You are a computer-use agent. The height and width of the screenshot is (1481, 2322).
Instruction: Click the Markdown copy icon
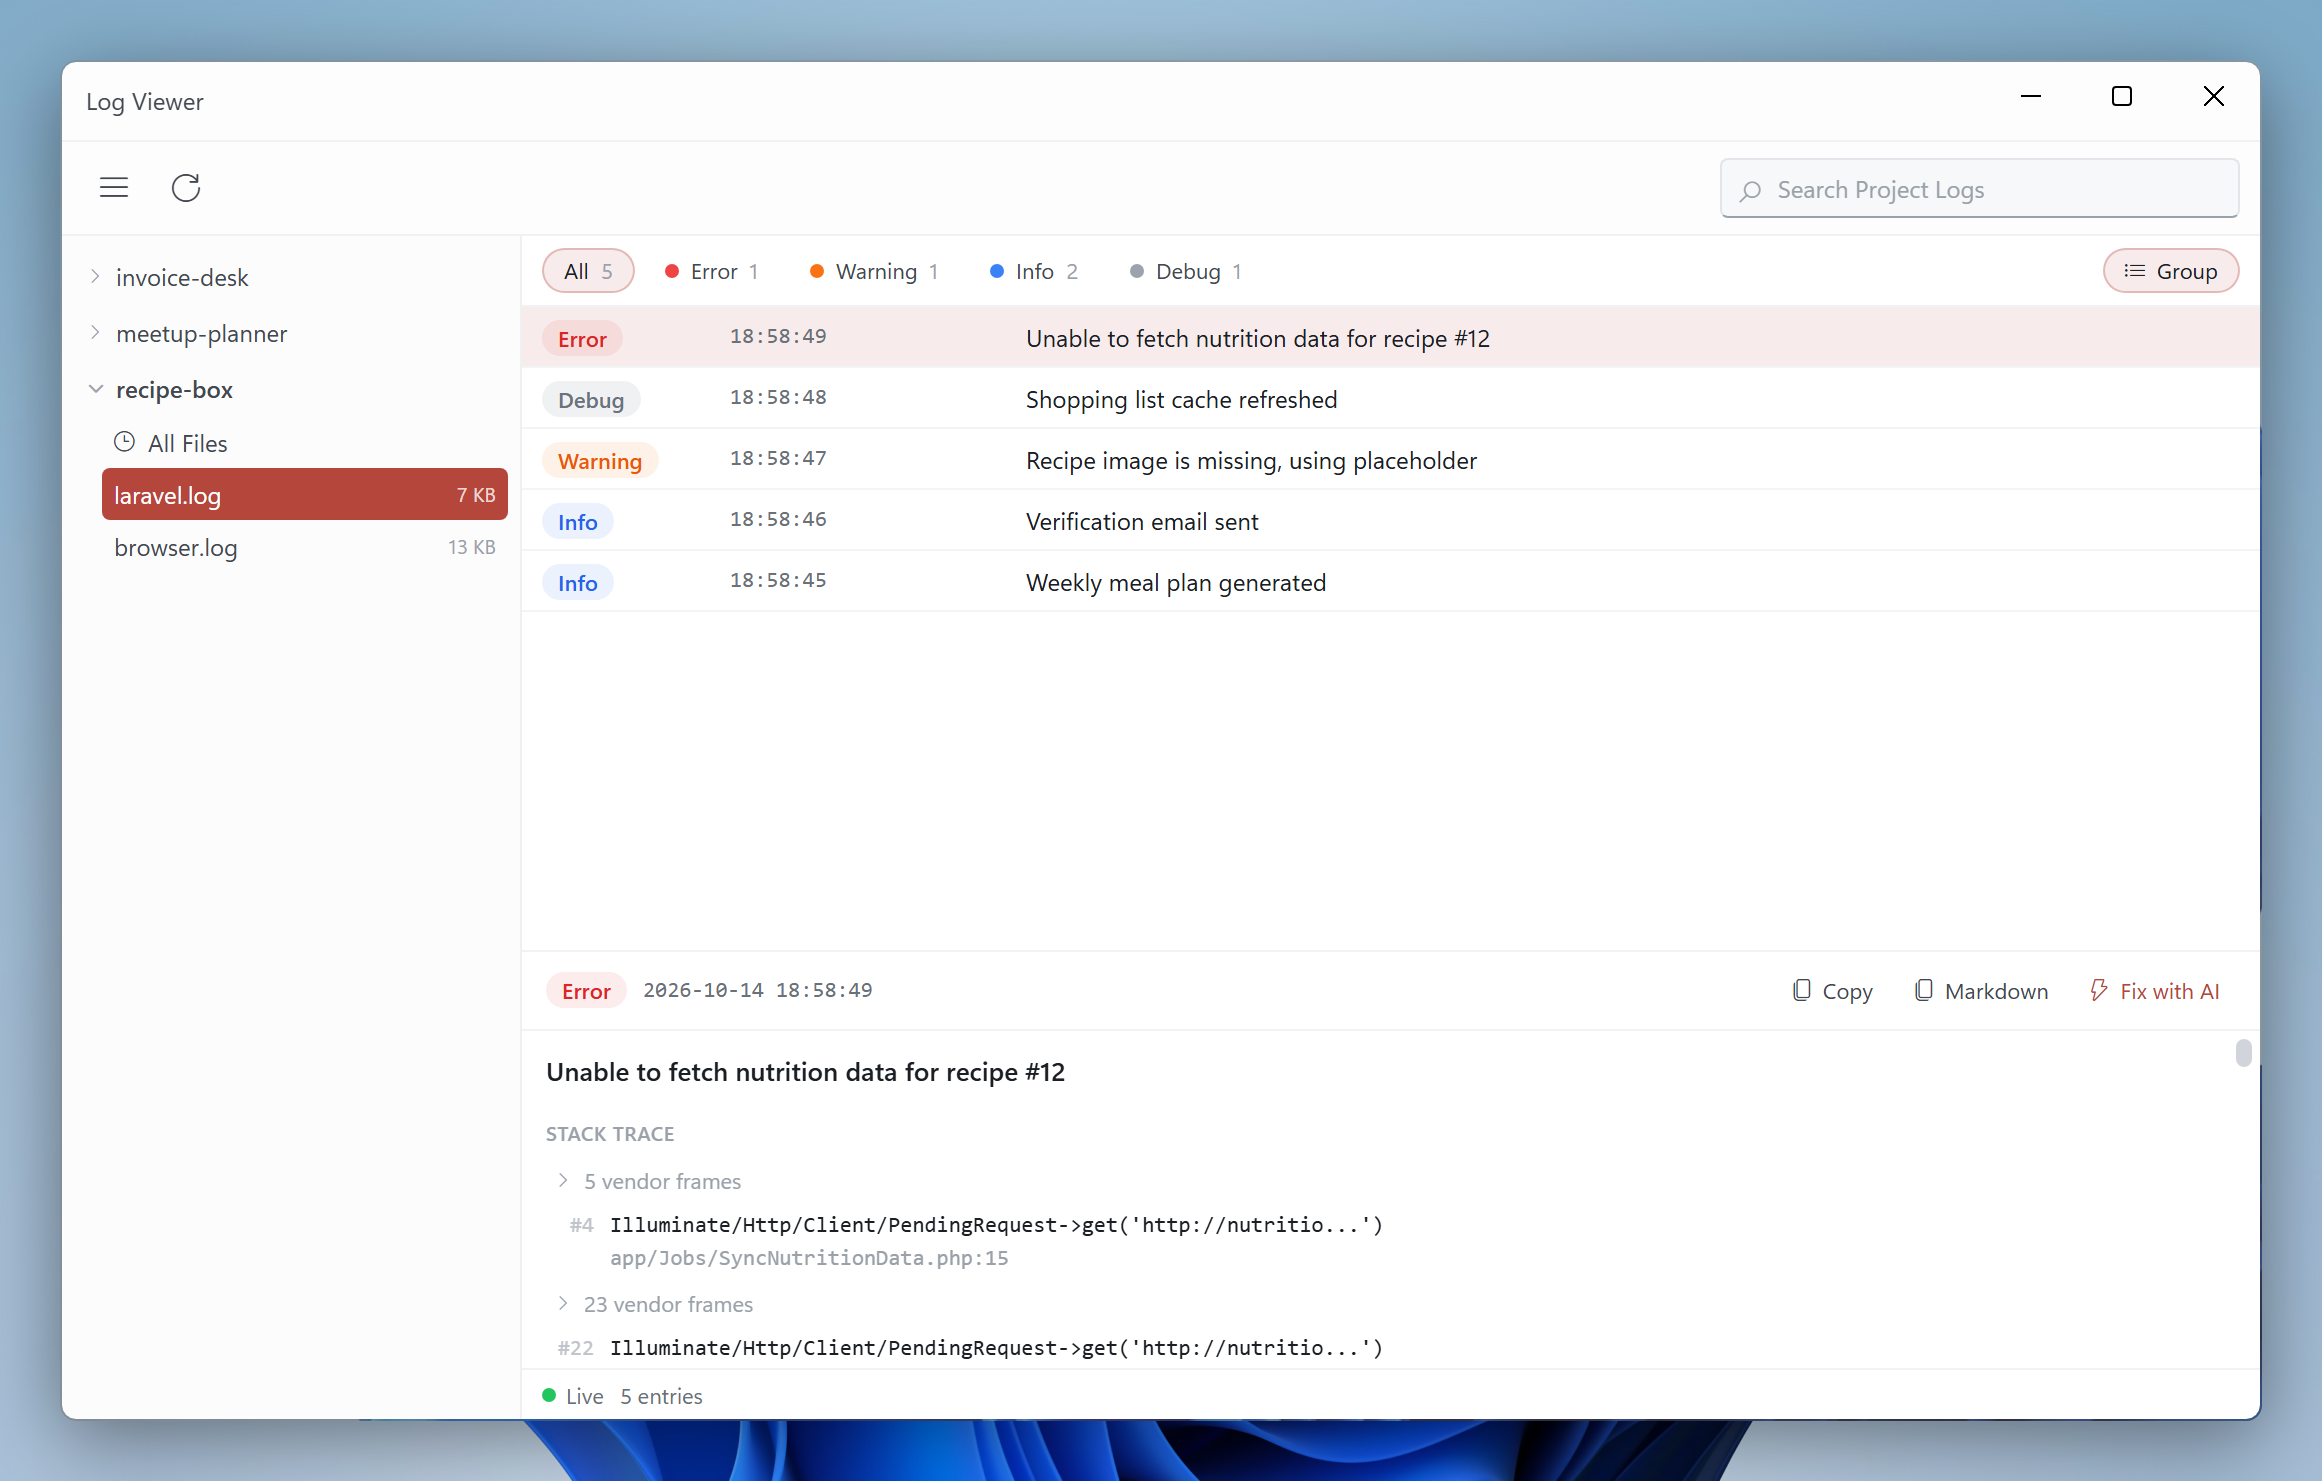point(1923,990)
